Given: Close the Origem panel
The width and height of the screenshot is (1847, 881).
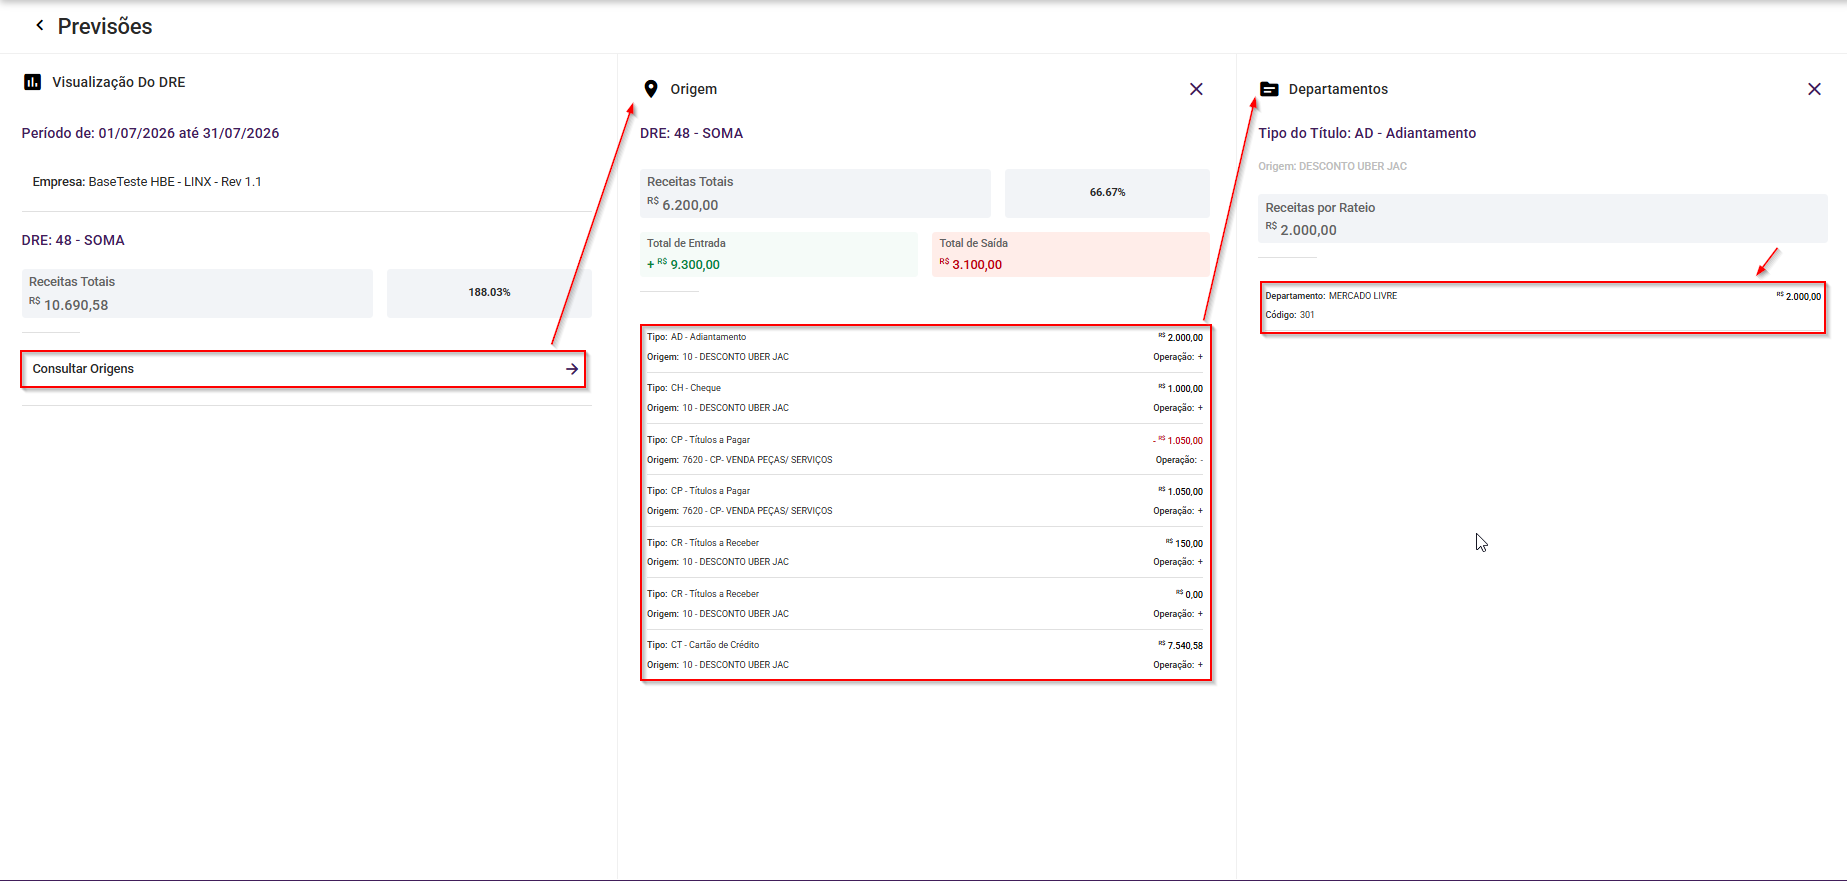Looking at the screenshot, I should coord(1196,89).
